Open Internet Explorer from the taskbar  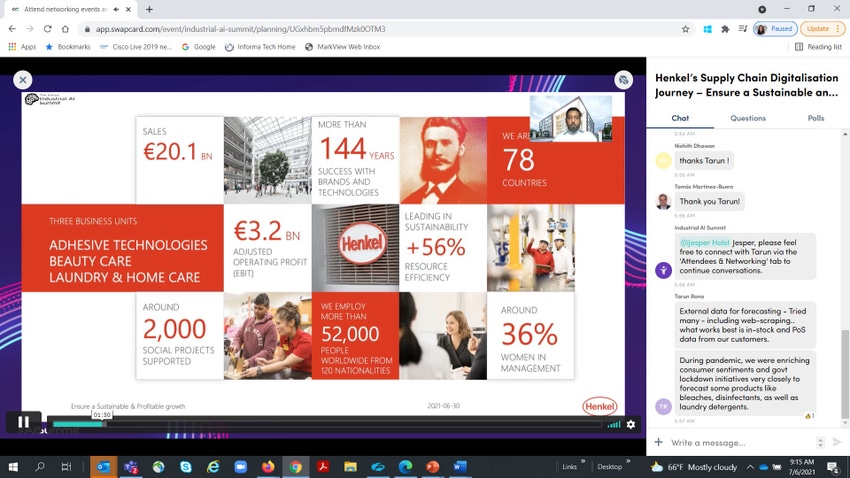pos(212,467)
